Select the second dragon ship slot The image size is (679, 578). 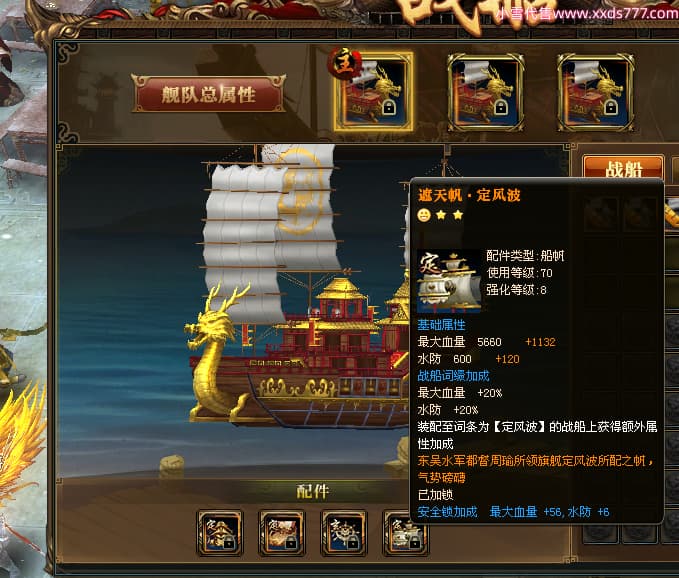(x=485, y=92)
